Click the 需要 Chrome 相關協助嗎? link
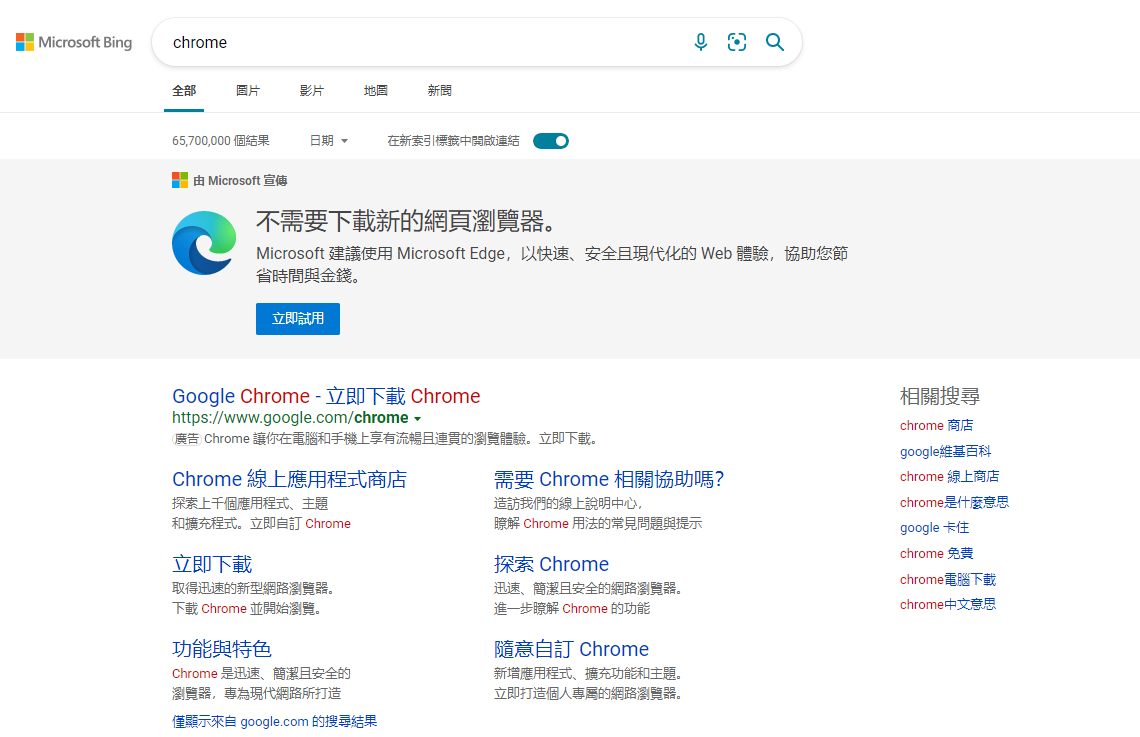Screen dimensions: 1140x737 (609, 480)
